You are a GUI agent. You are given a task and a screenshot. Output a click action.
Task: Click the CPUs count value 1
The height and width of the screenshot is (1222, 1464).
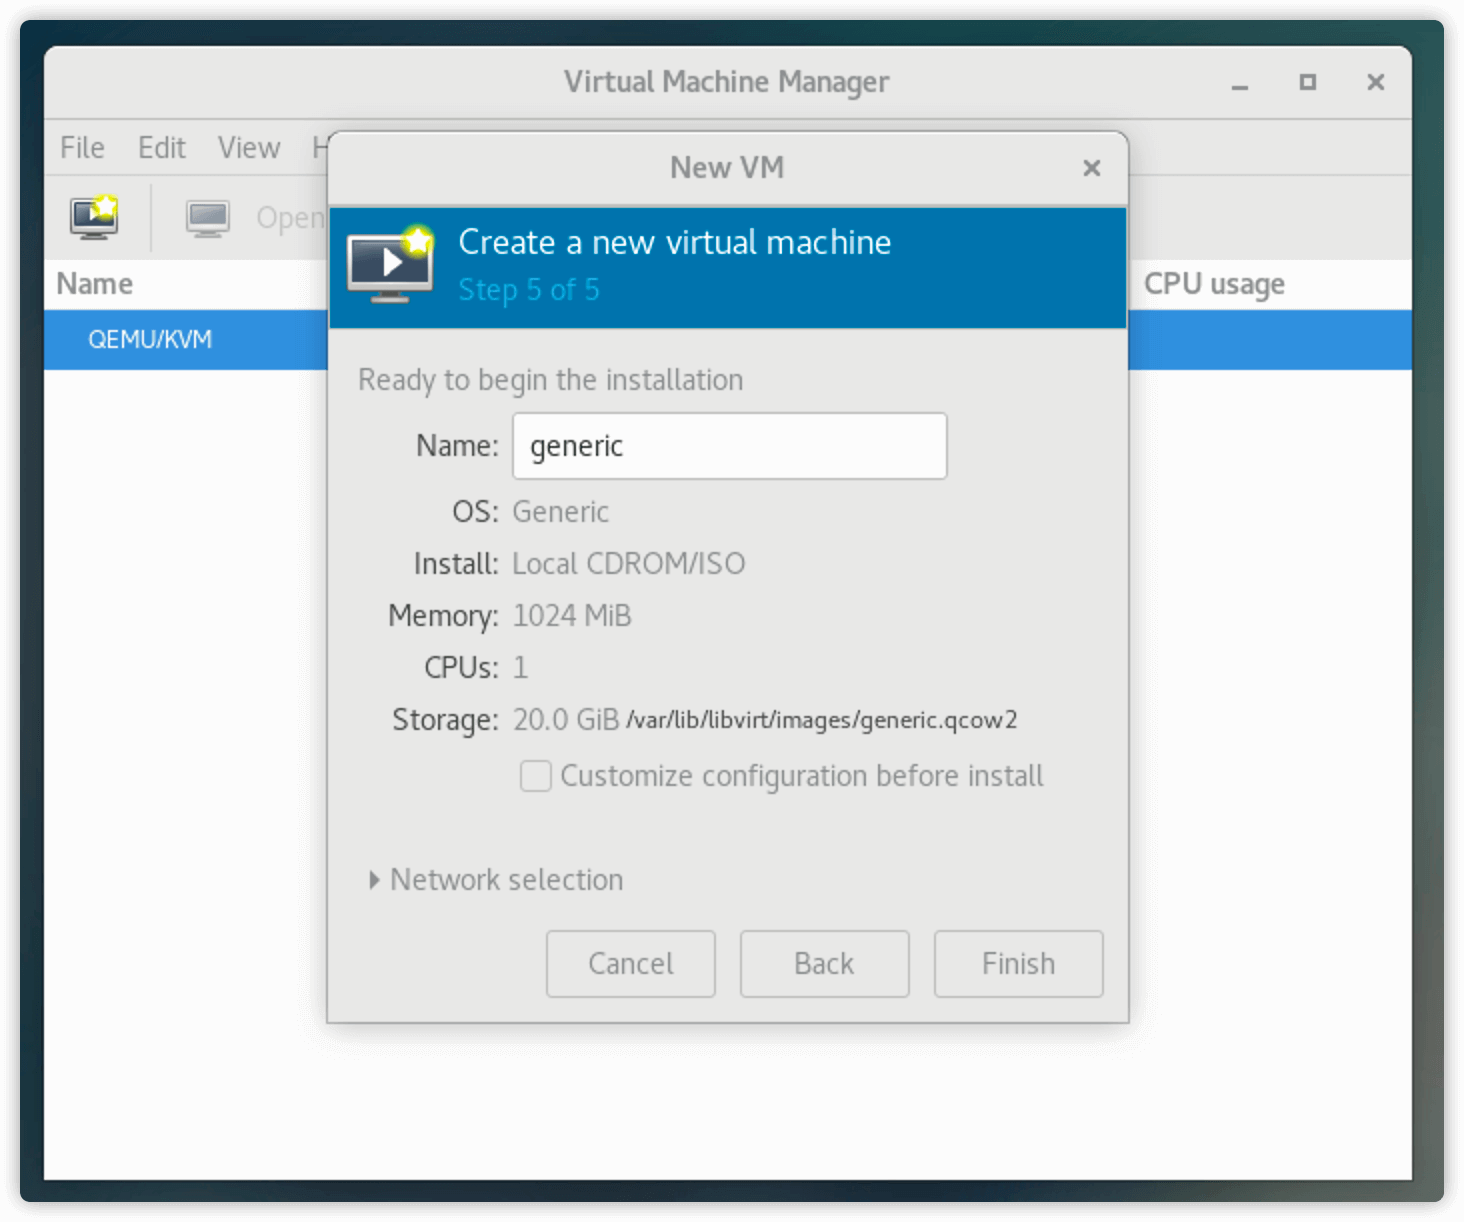tap(520, 668)
